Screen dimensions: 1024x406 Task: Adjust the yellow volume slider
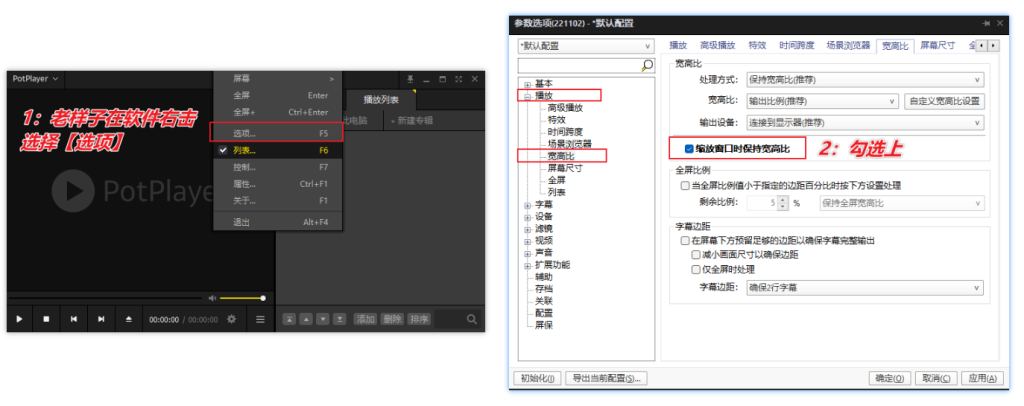pos(242,298)
